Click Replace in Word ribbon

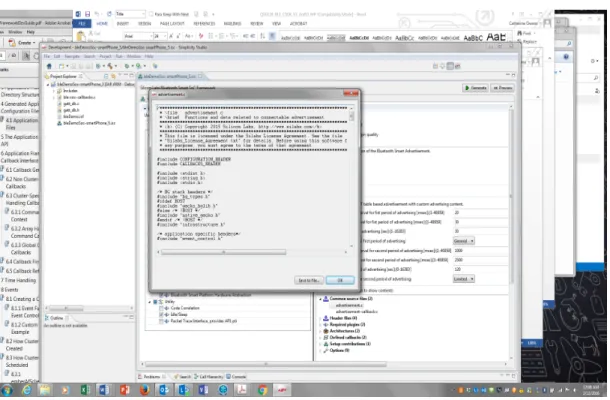pos(527,41)
